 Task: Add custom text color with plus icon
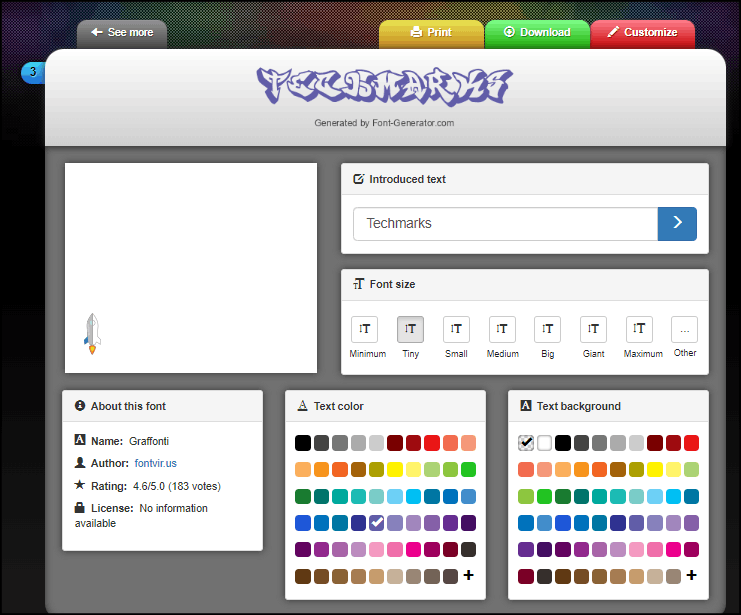pyautogui.click(x=468, y=576)
